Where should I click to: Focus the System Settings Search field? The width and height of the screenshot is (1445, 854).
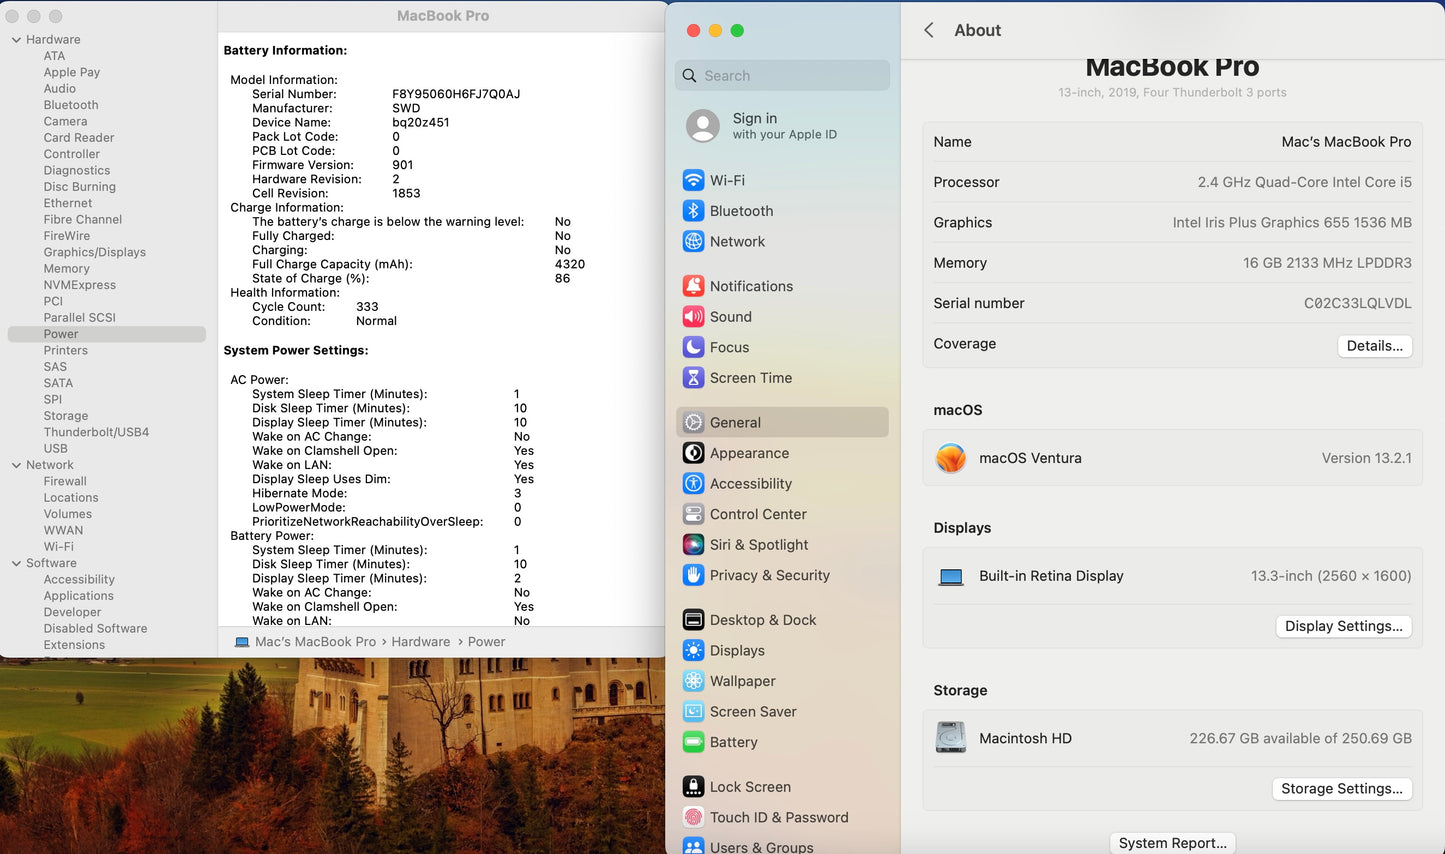(x=782, y=76)
